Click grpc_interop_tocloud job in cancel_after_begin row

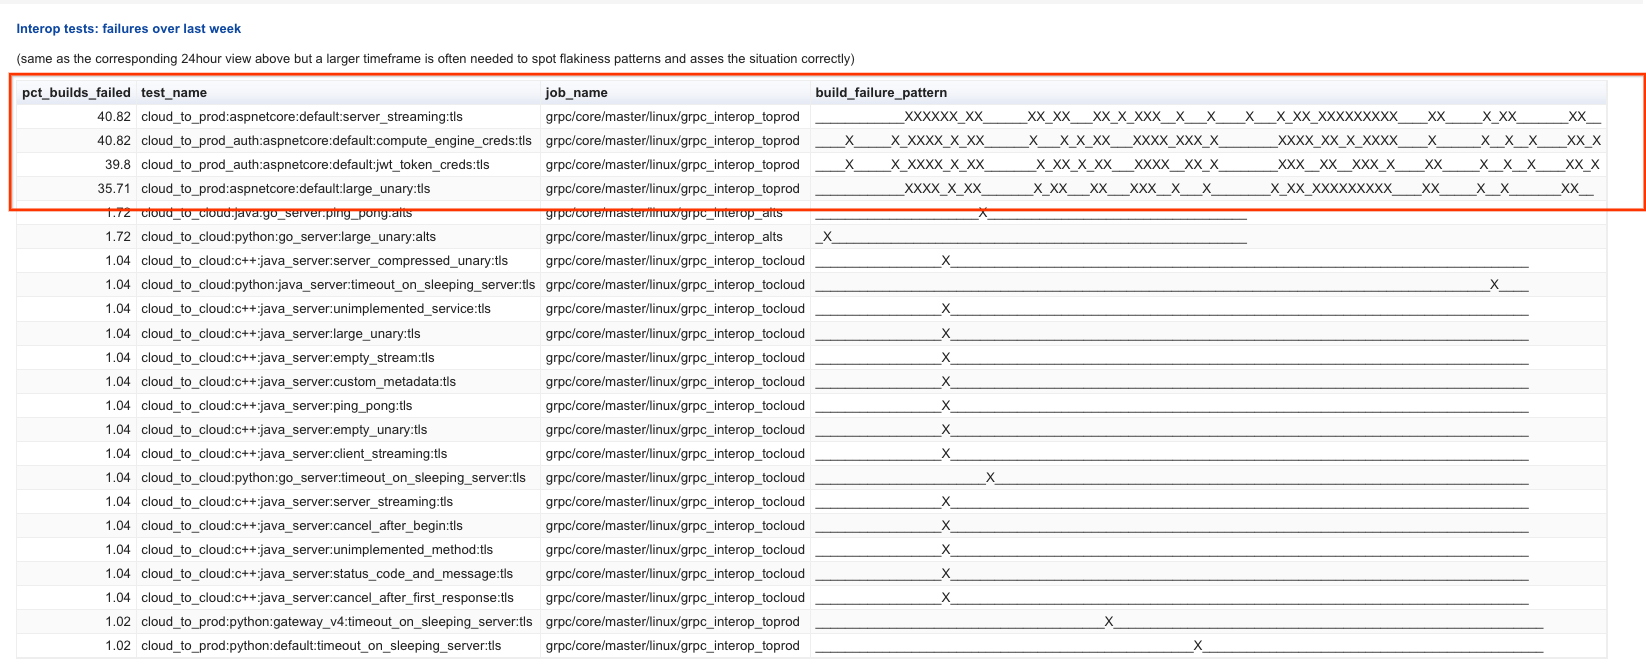[675, 526]
